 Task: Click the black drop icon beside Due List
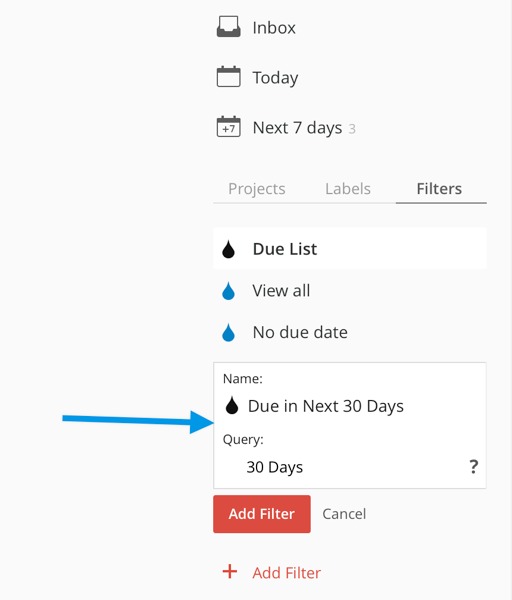(x=228, y=249)
